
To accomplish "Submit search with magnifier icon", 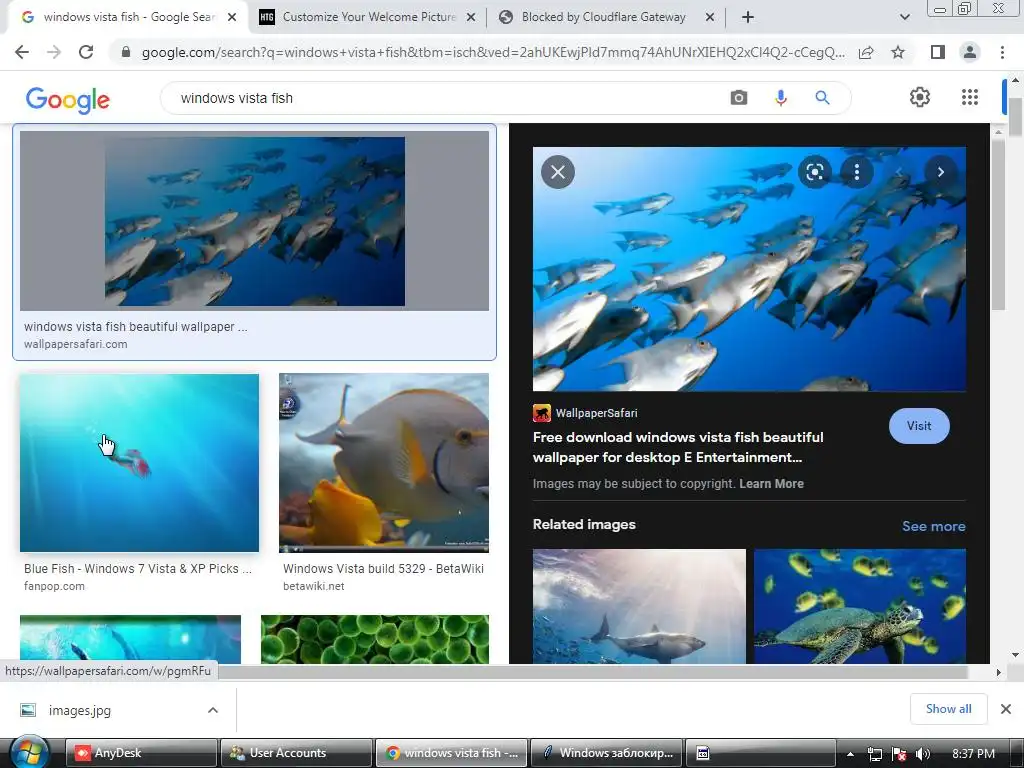I will pyautogui.click(x=822, y=98).
